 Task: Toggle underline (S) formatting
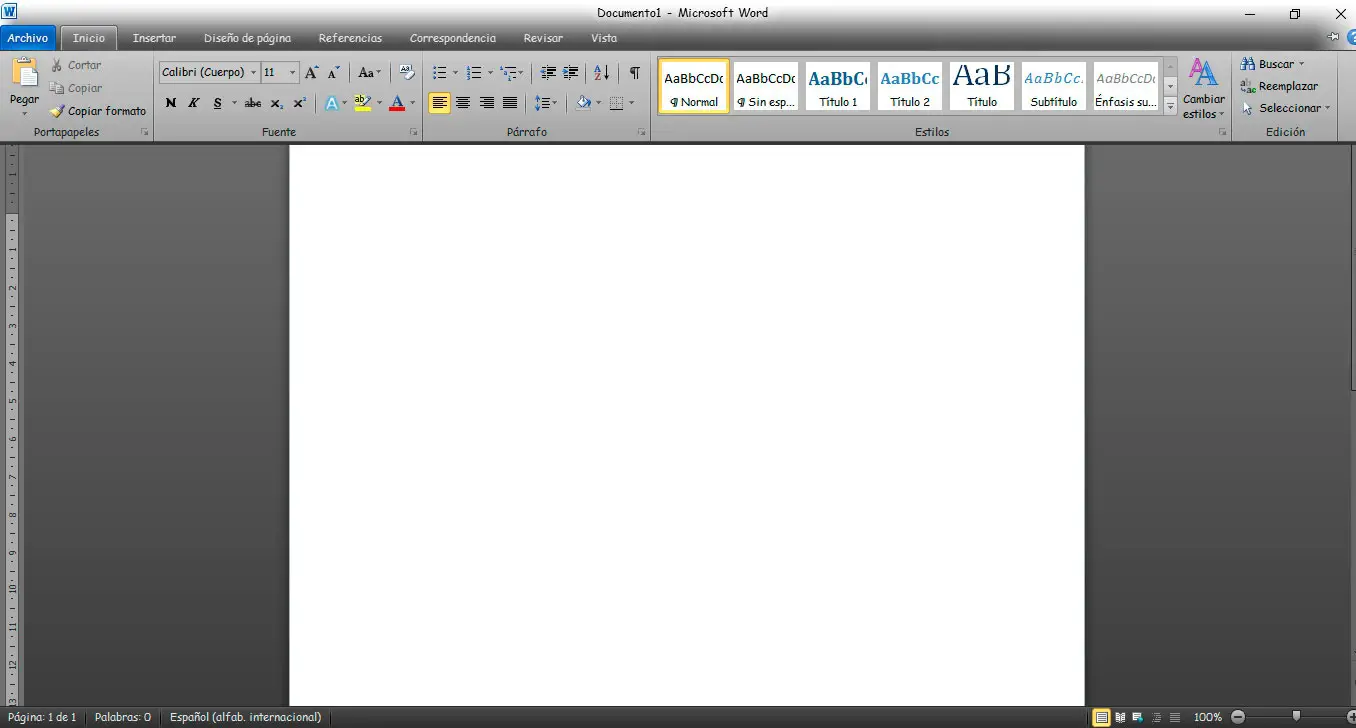coord(217,102)
